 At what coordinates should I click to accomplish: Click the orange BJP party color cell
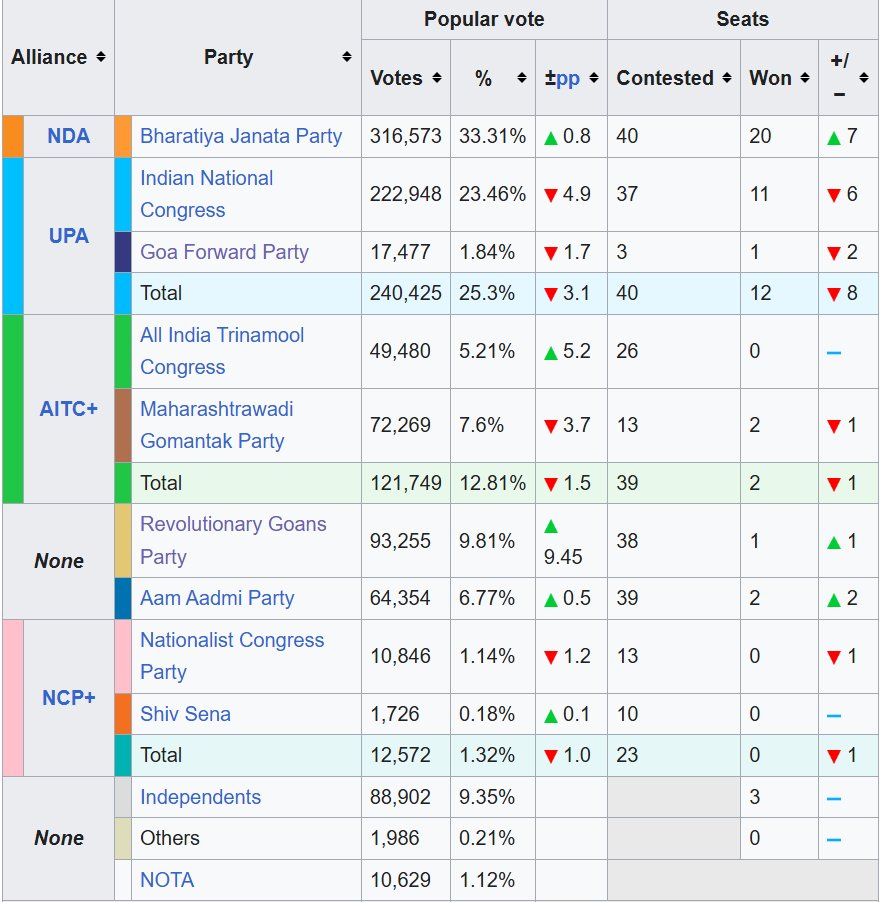pos(123,136)
